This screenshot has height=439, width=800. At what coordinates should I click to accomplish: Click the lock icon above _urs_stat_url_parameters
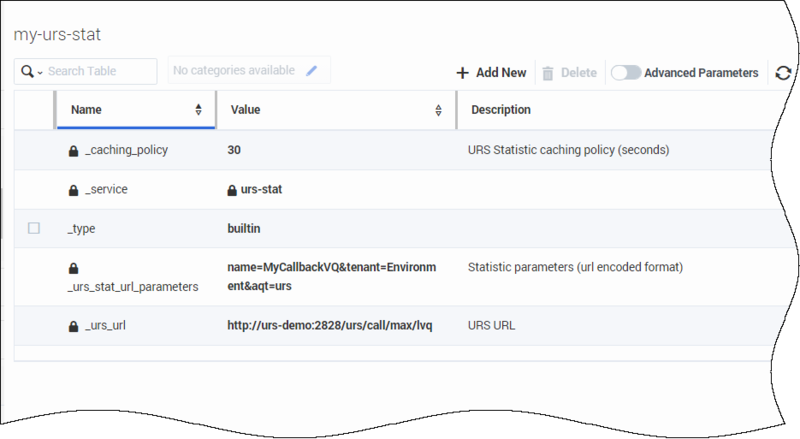tap(73, 268)
